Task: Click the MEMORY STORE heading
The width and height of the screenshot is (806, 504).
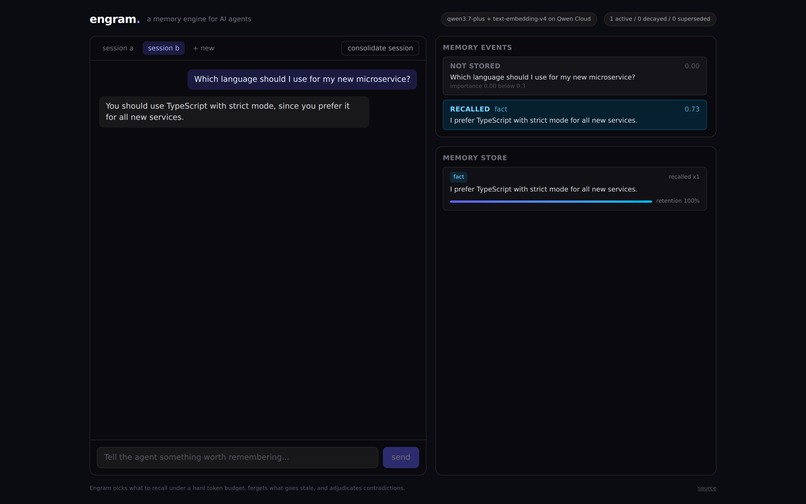Action: [474, 158]
